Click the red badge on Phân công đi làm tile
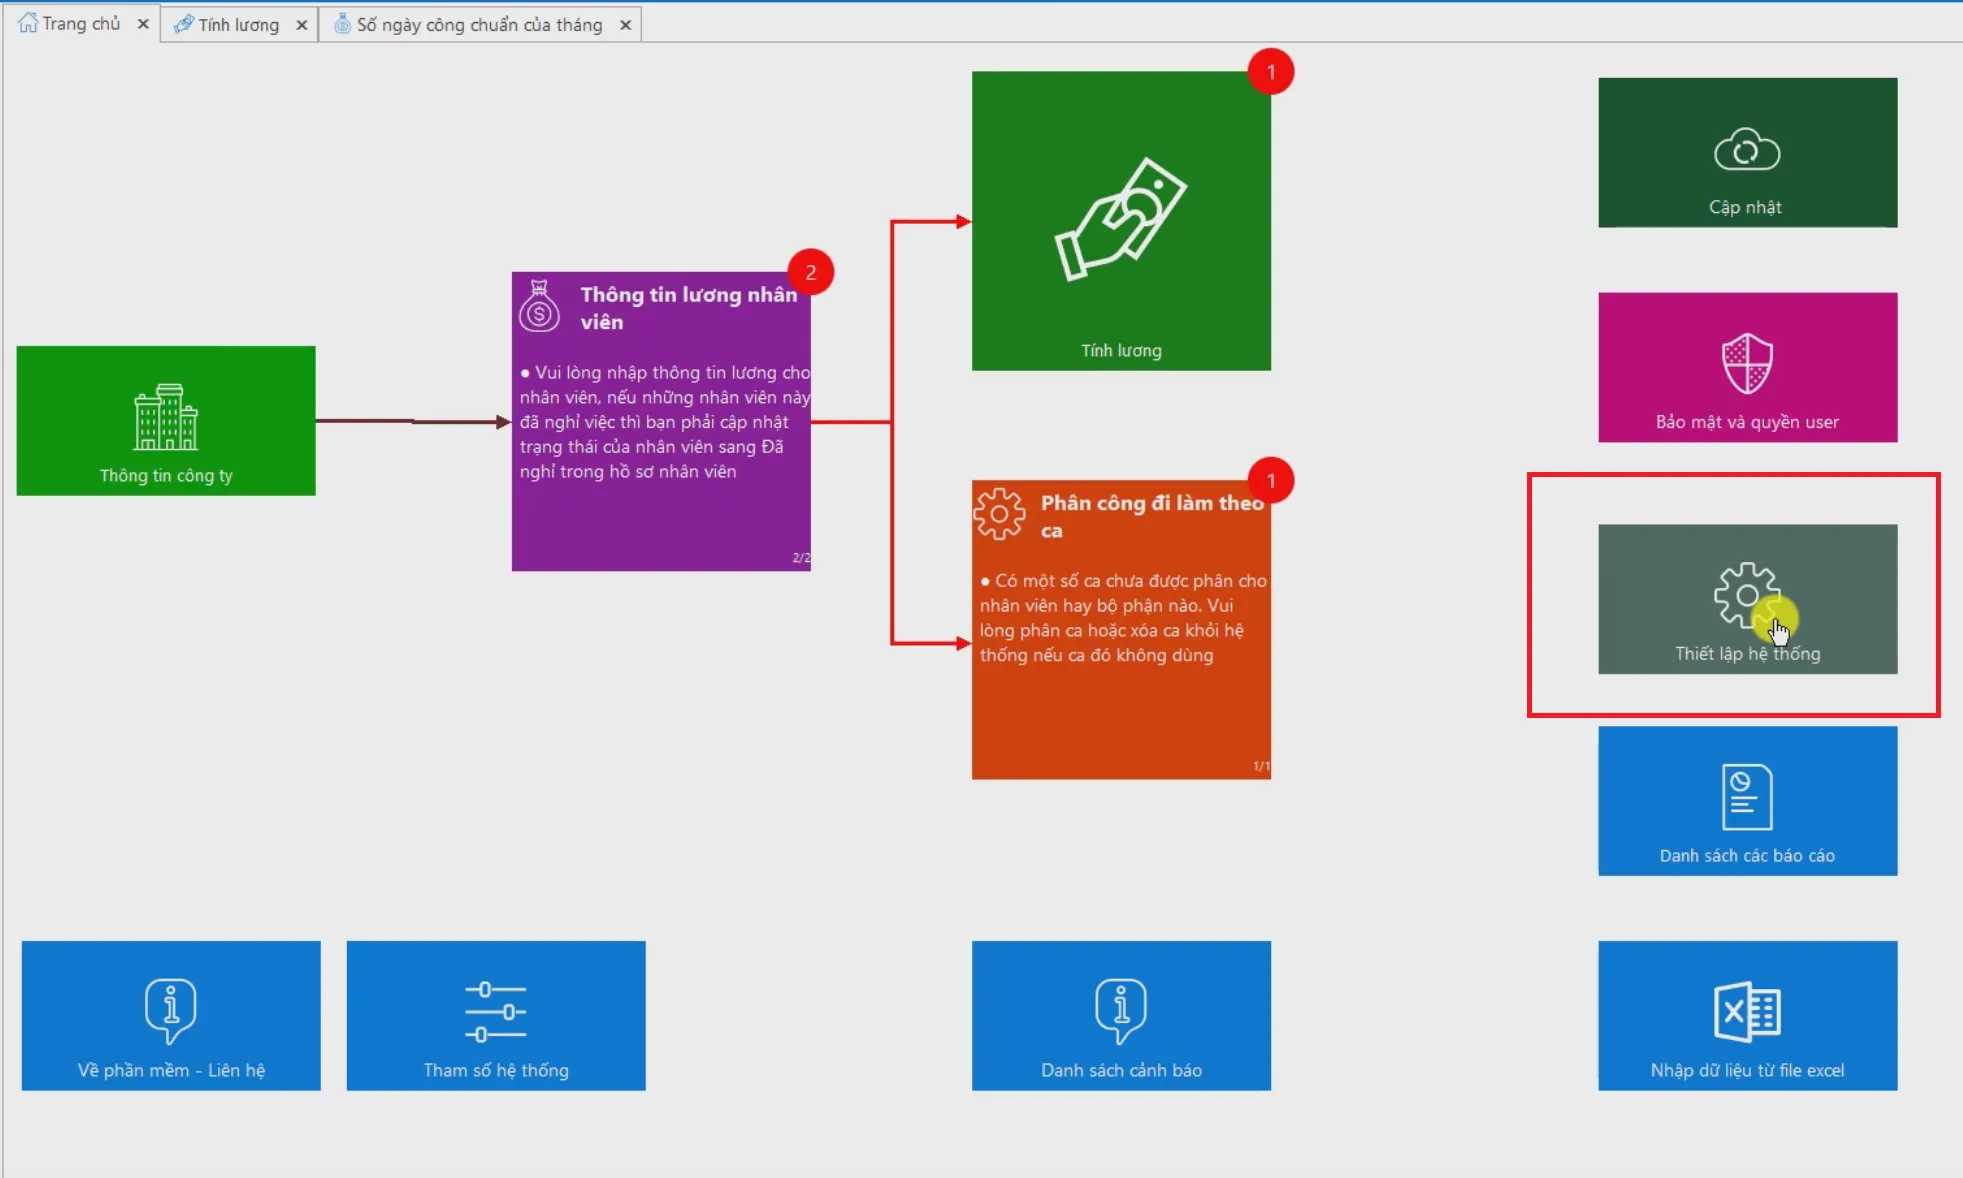Viewport: 1963px width, 1178px height. tap(1271, 481)
